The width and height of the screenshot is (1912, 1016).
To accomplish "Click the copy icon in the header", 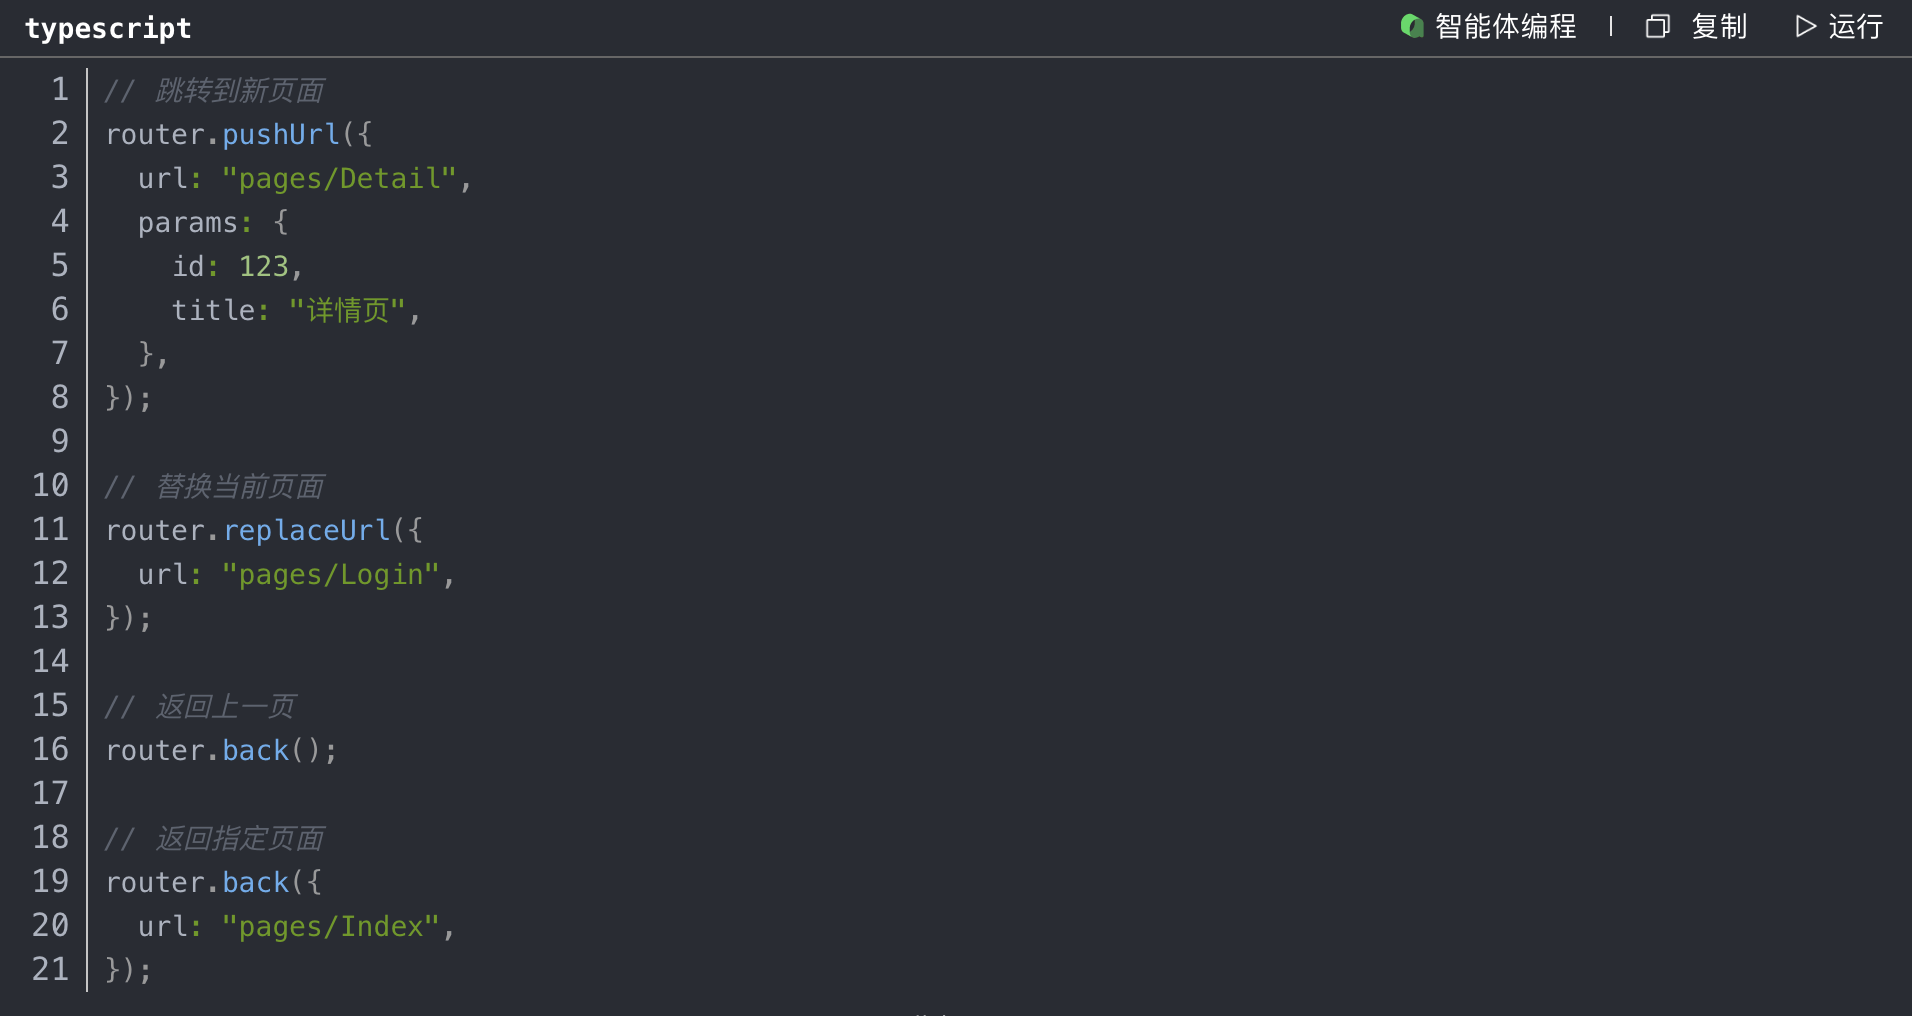I will [1657, 27].
